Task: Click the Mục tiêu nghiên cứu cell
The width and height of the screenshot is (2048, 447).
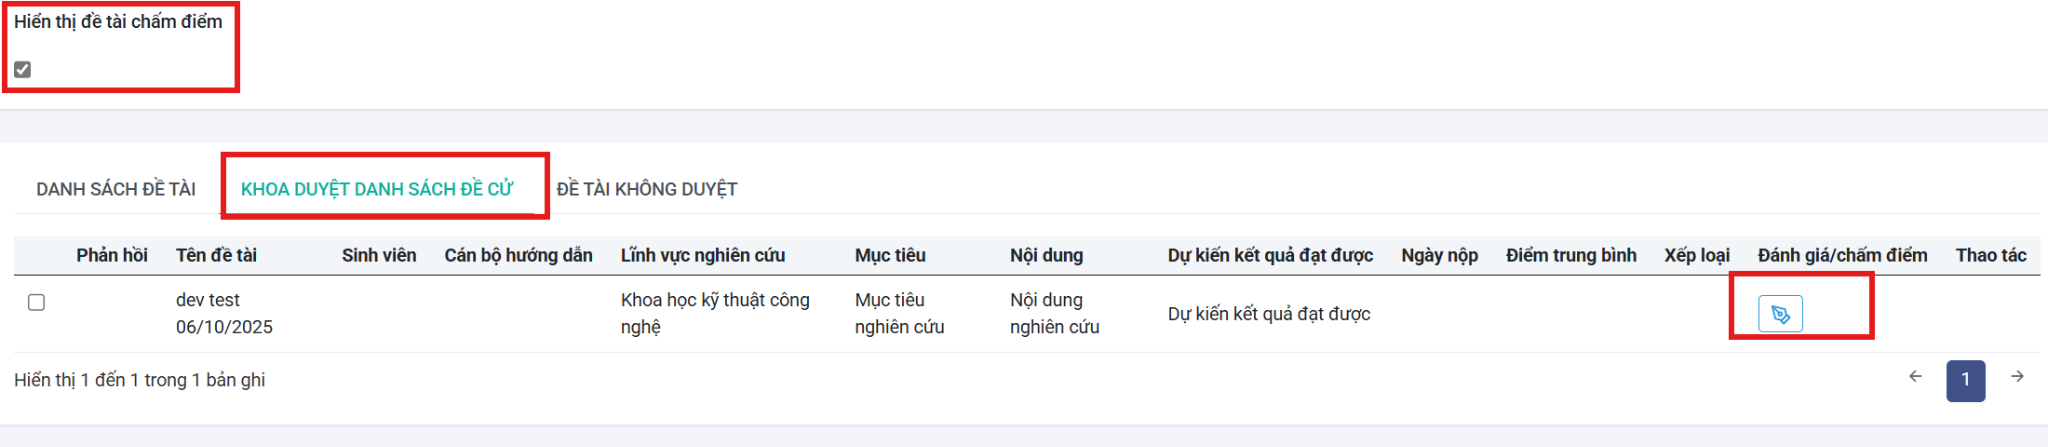Action: click(x=899, y=313)
